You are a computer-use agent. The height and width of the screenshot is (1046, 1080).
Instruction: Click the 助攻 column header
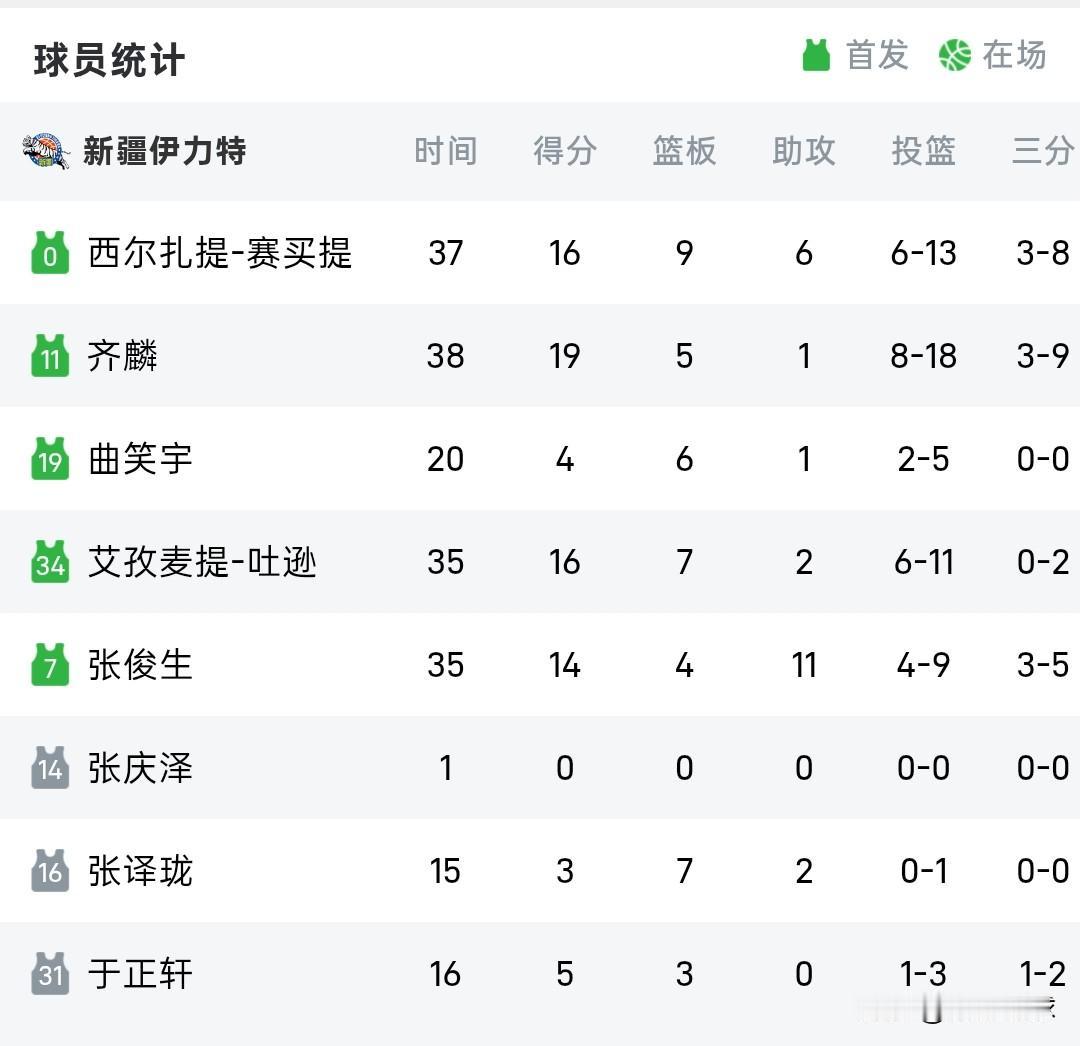click(804, 151)
